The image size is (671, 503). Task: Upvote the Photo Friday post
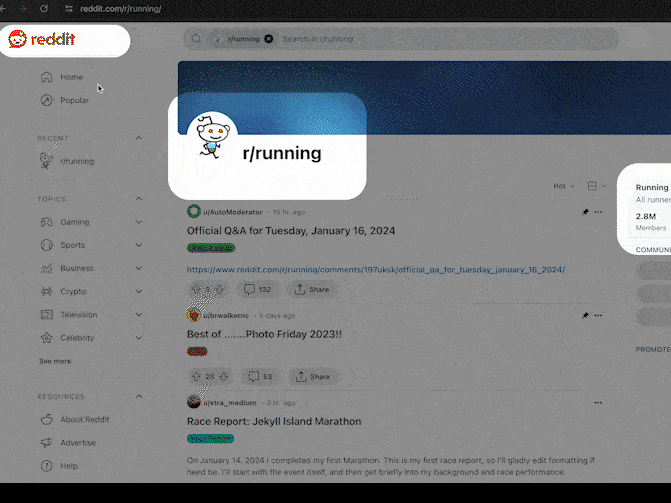tap(196, 377)
